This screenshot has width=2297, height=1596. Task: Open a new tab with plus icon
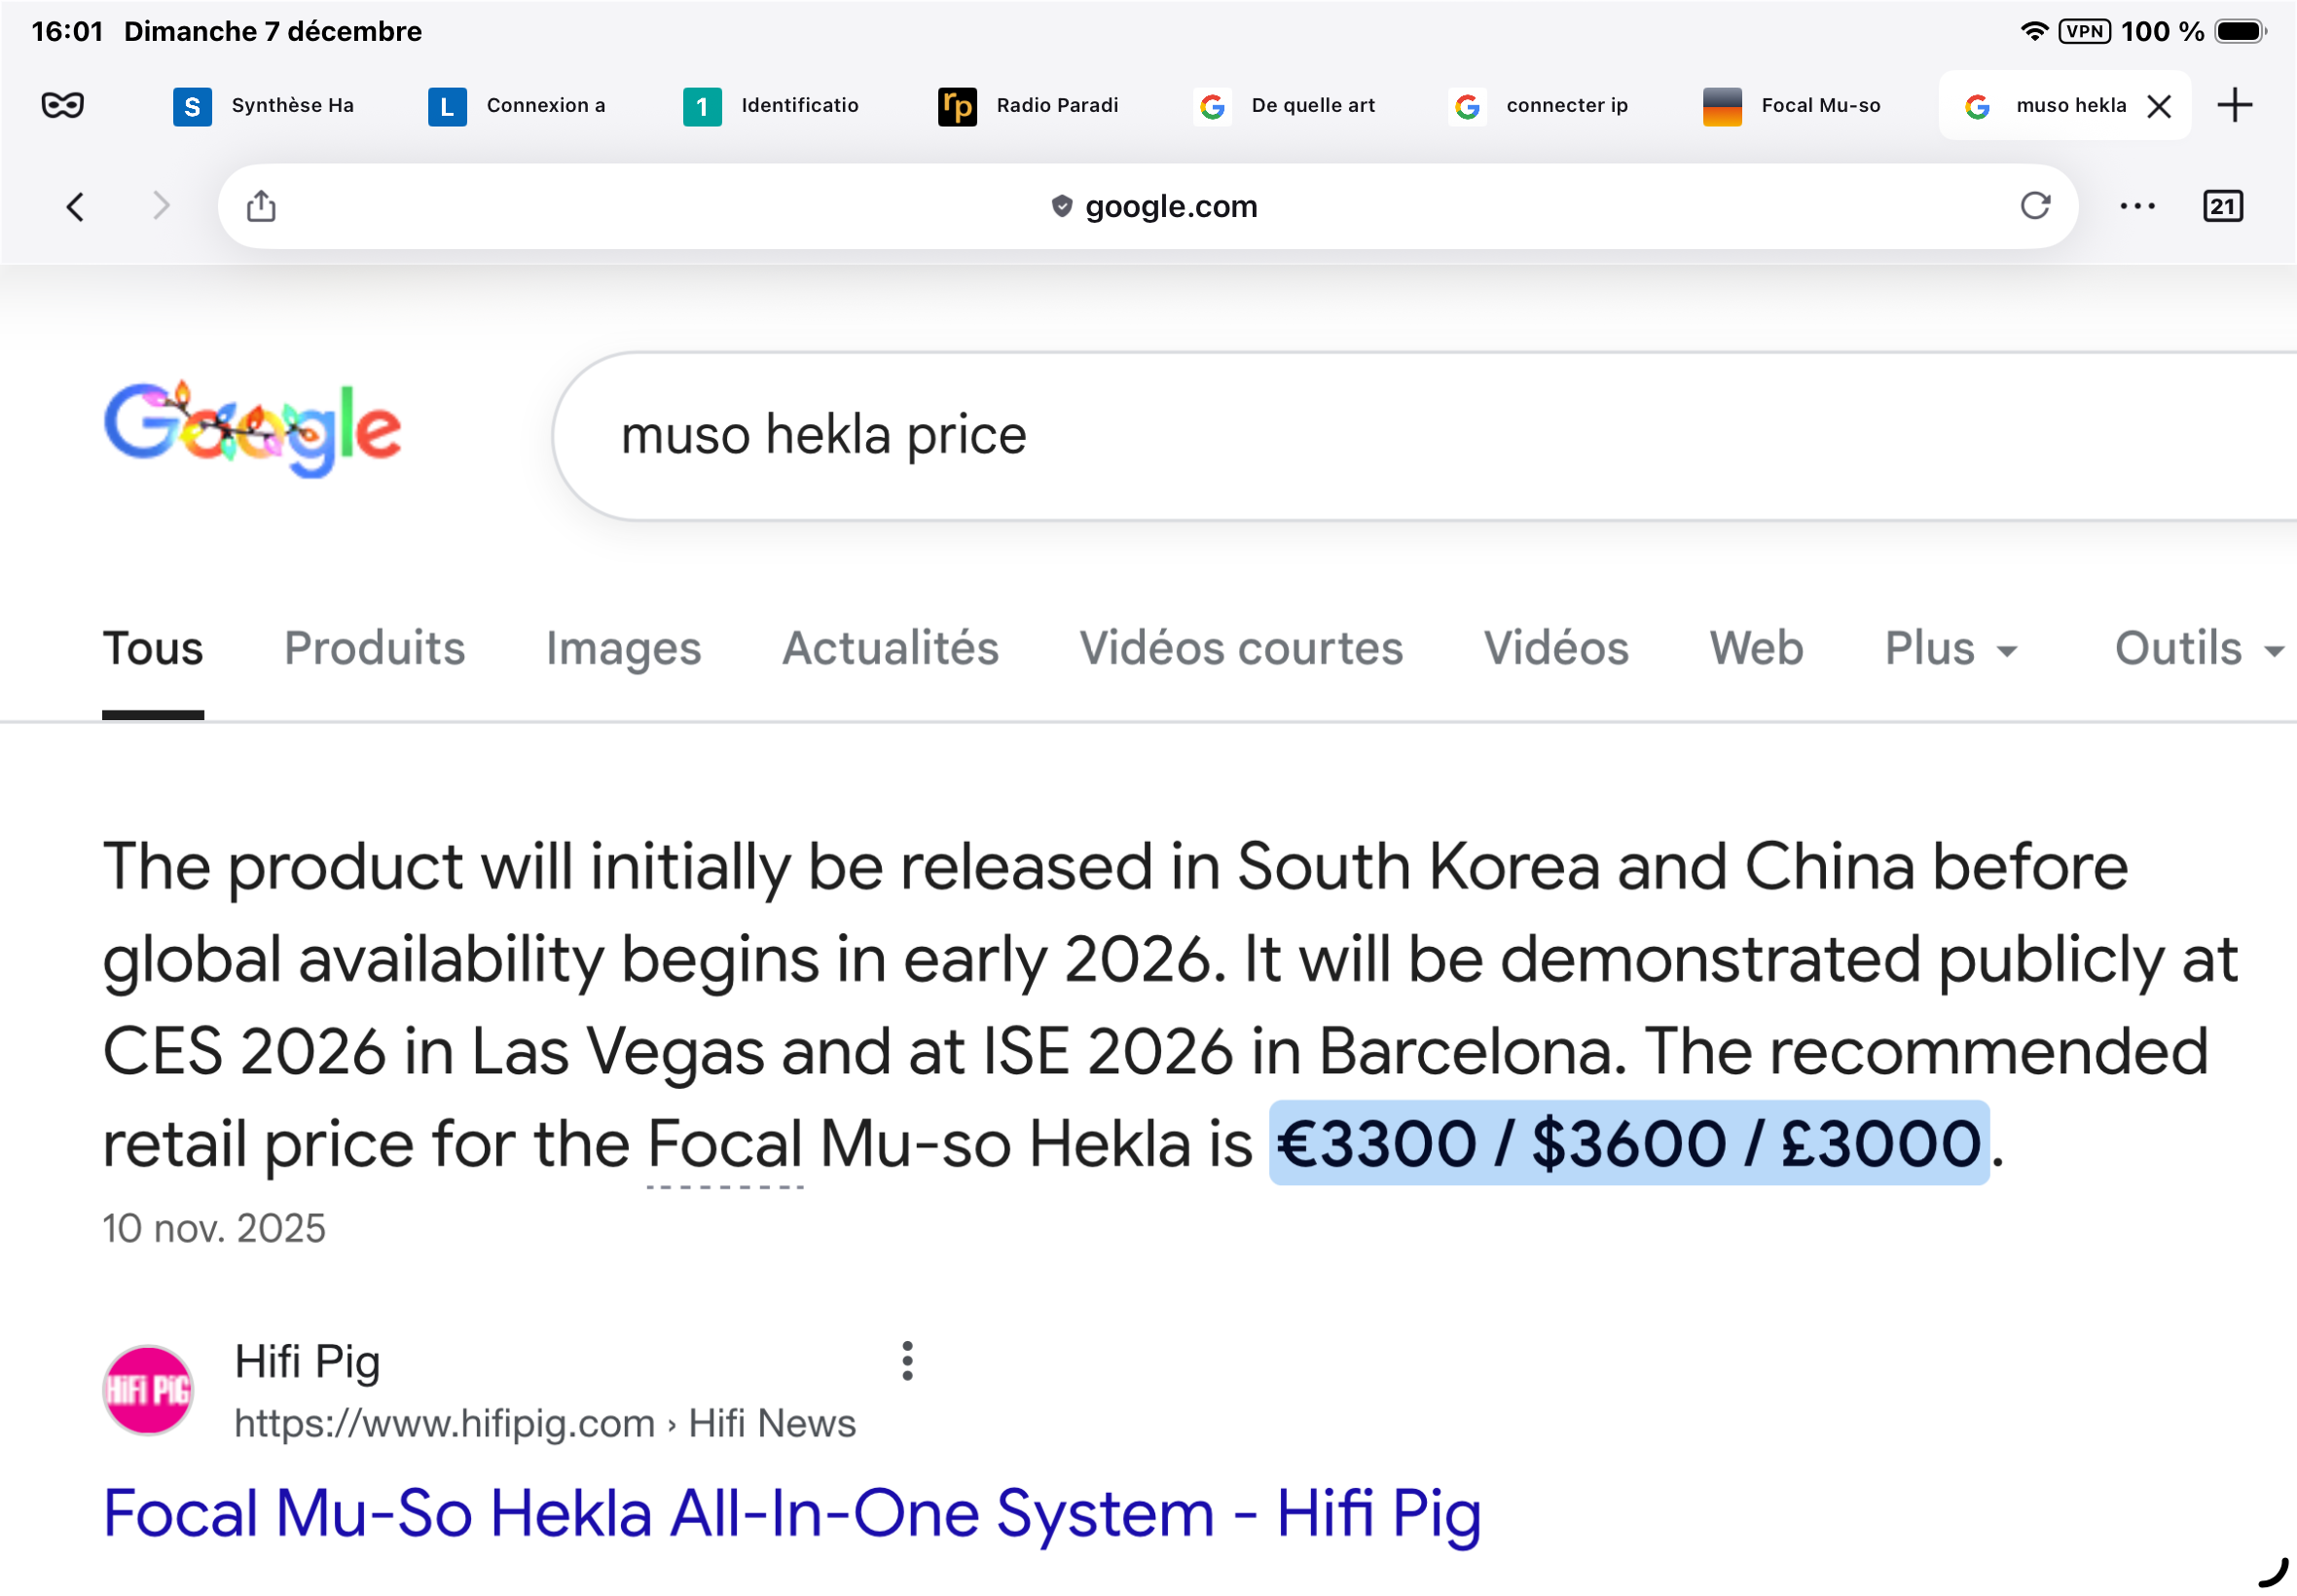(2234, 105)
